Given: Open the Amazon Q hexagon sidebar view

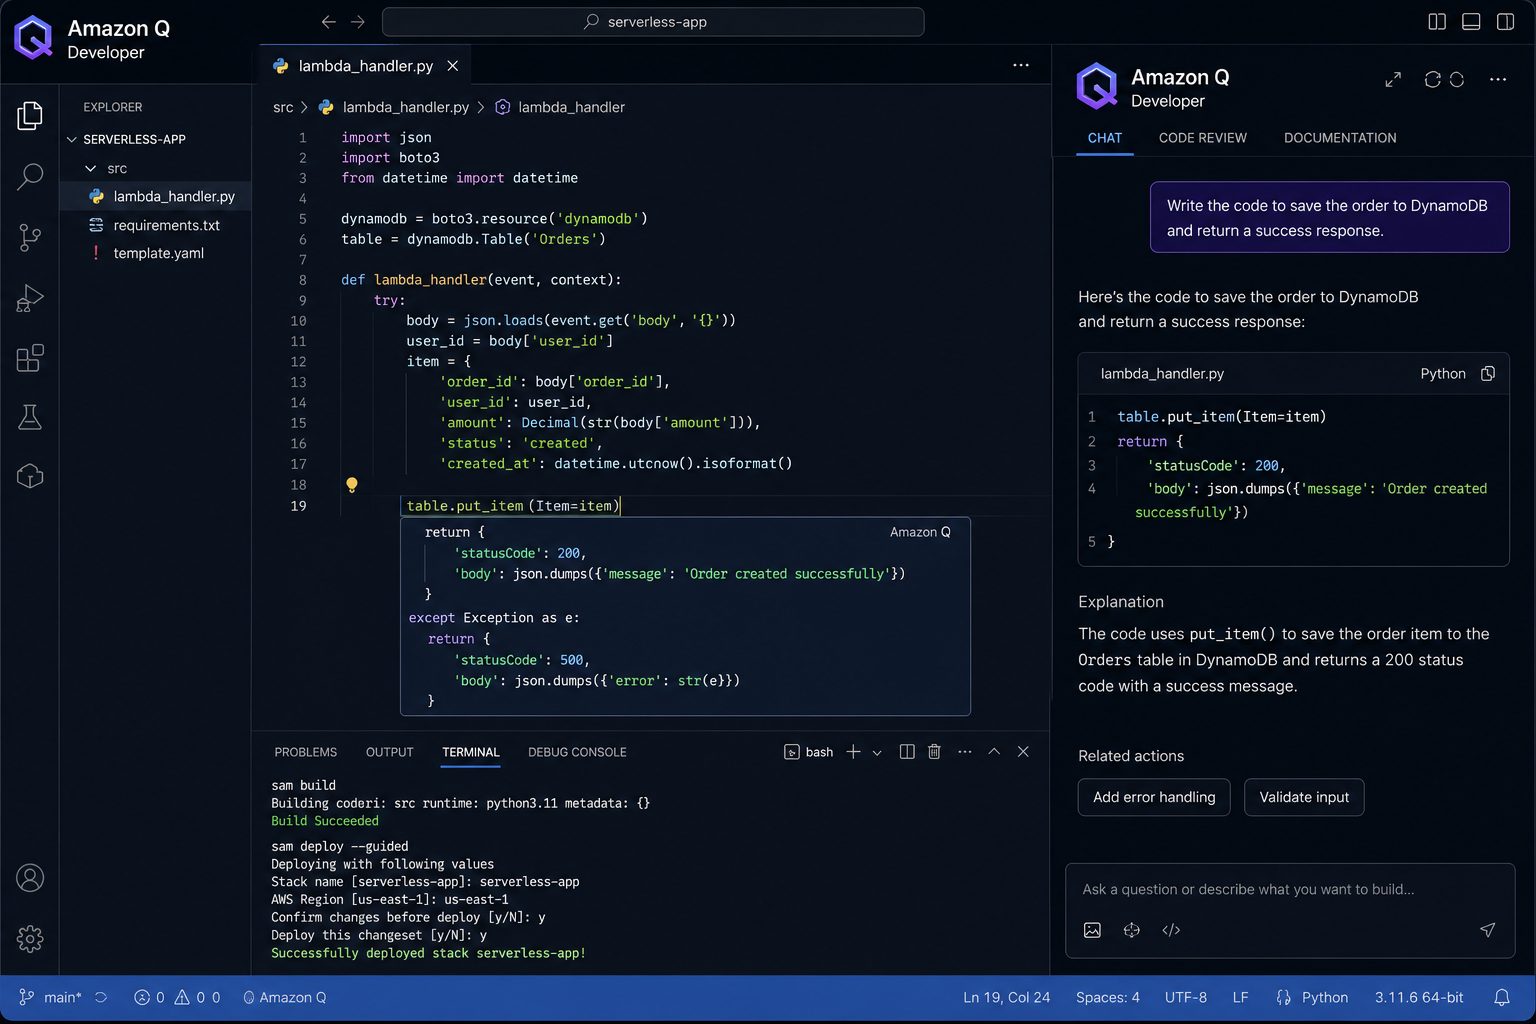Looking at the screenshot, I should pyautogui.click(x=30, y=476).
